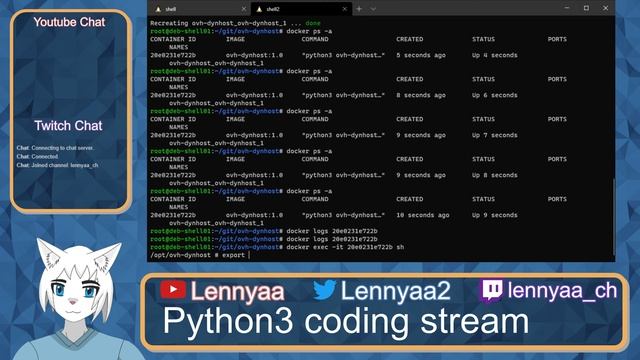This screenshot has height=360, width=640.
Task: Minimize the terminal window
Action: 567,8
